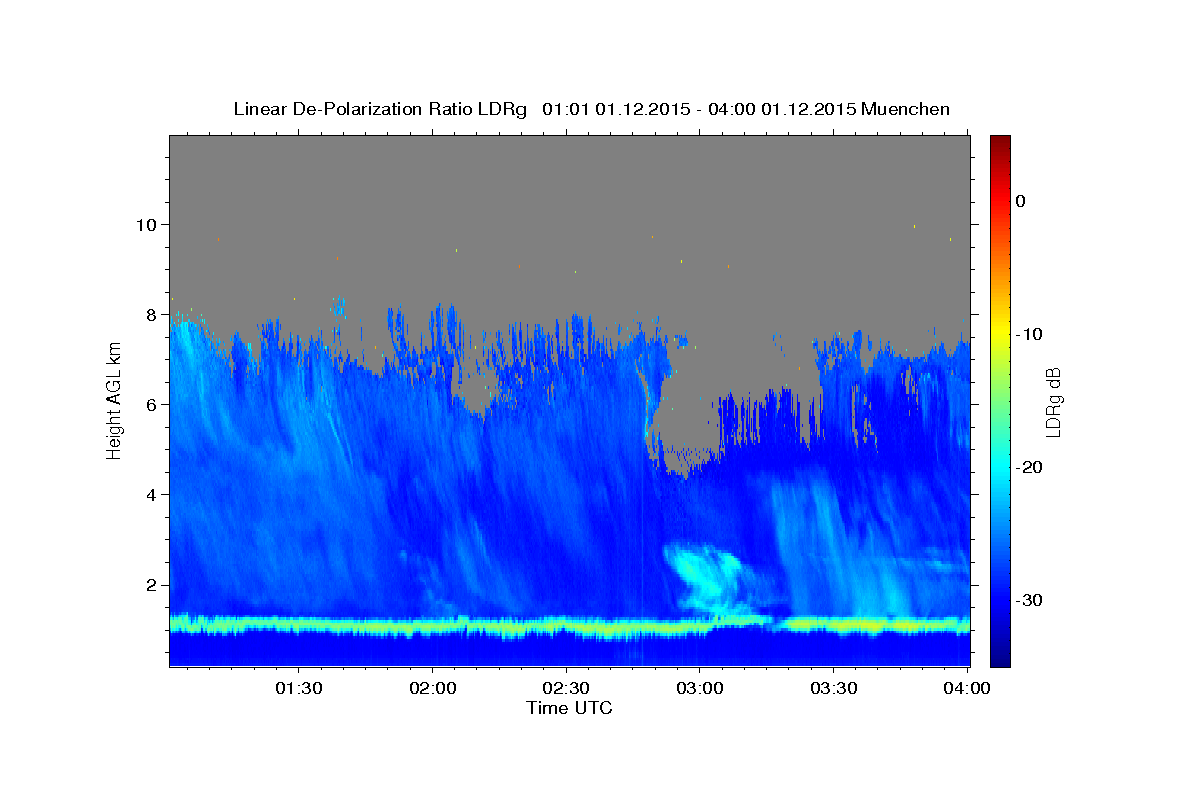Viewport: 1200px width, 800px height.
Task: Click the 04:00 time tick label
Action: 966,688
